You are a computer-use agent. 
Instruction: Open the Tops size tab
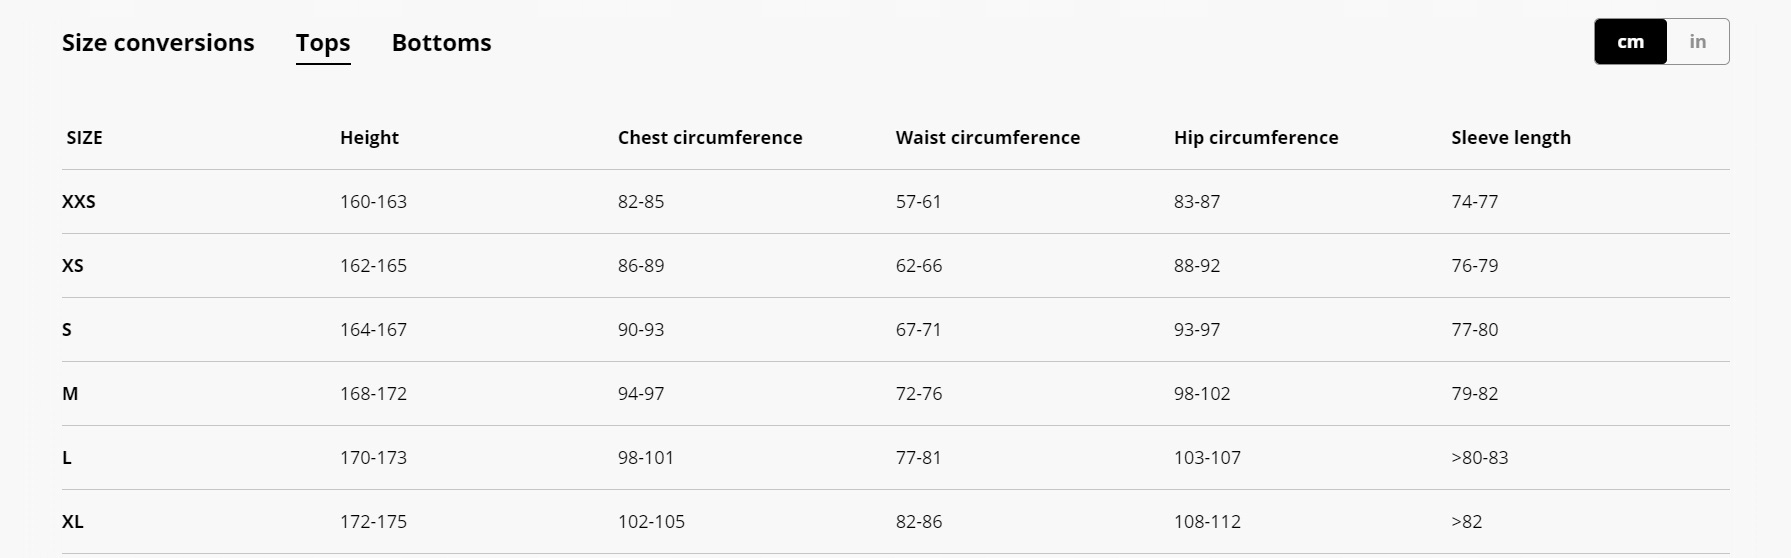[x=323, y=43]
